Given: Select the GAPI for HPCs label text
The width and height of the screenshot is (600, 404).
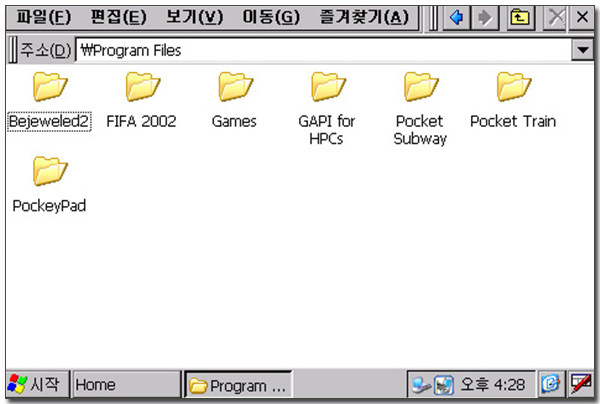Looking at the screenshot, I should point(326,130).
